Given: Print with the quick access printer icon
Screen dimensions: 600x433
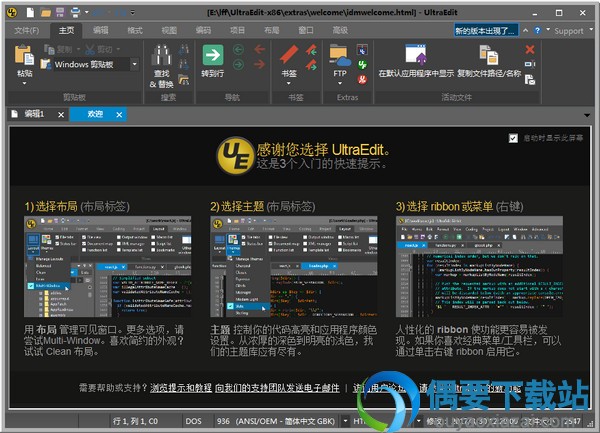Looking at the screenshot, I should pos(75,13).
